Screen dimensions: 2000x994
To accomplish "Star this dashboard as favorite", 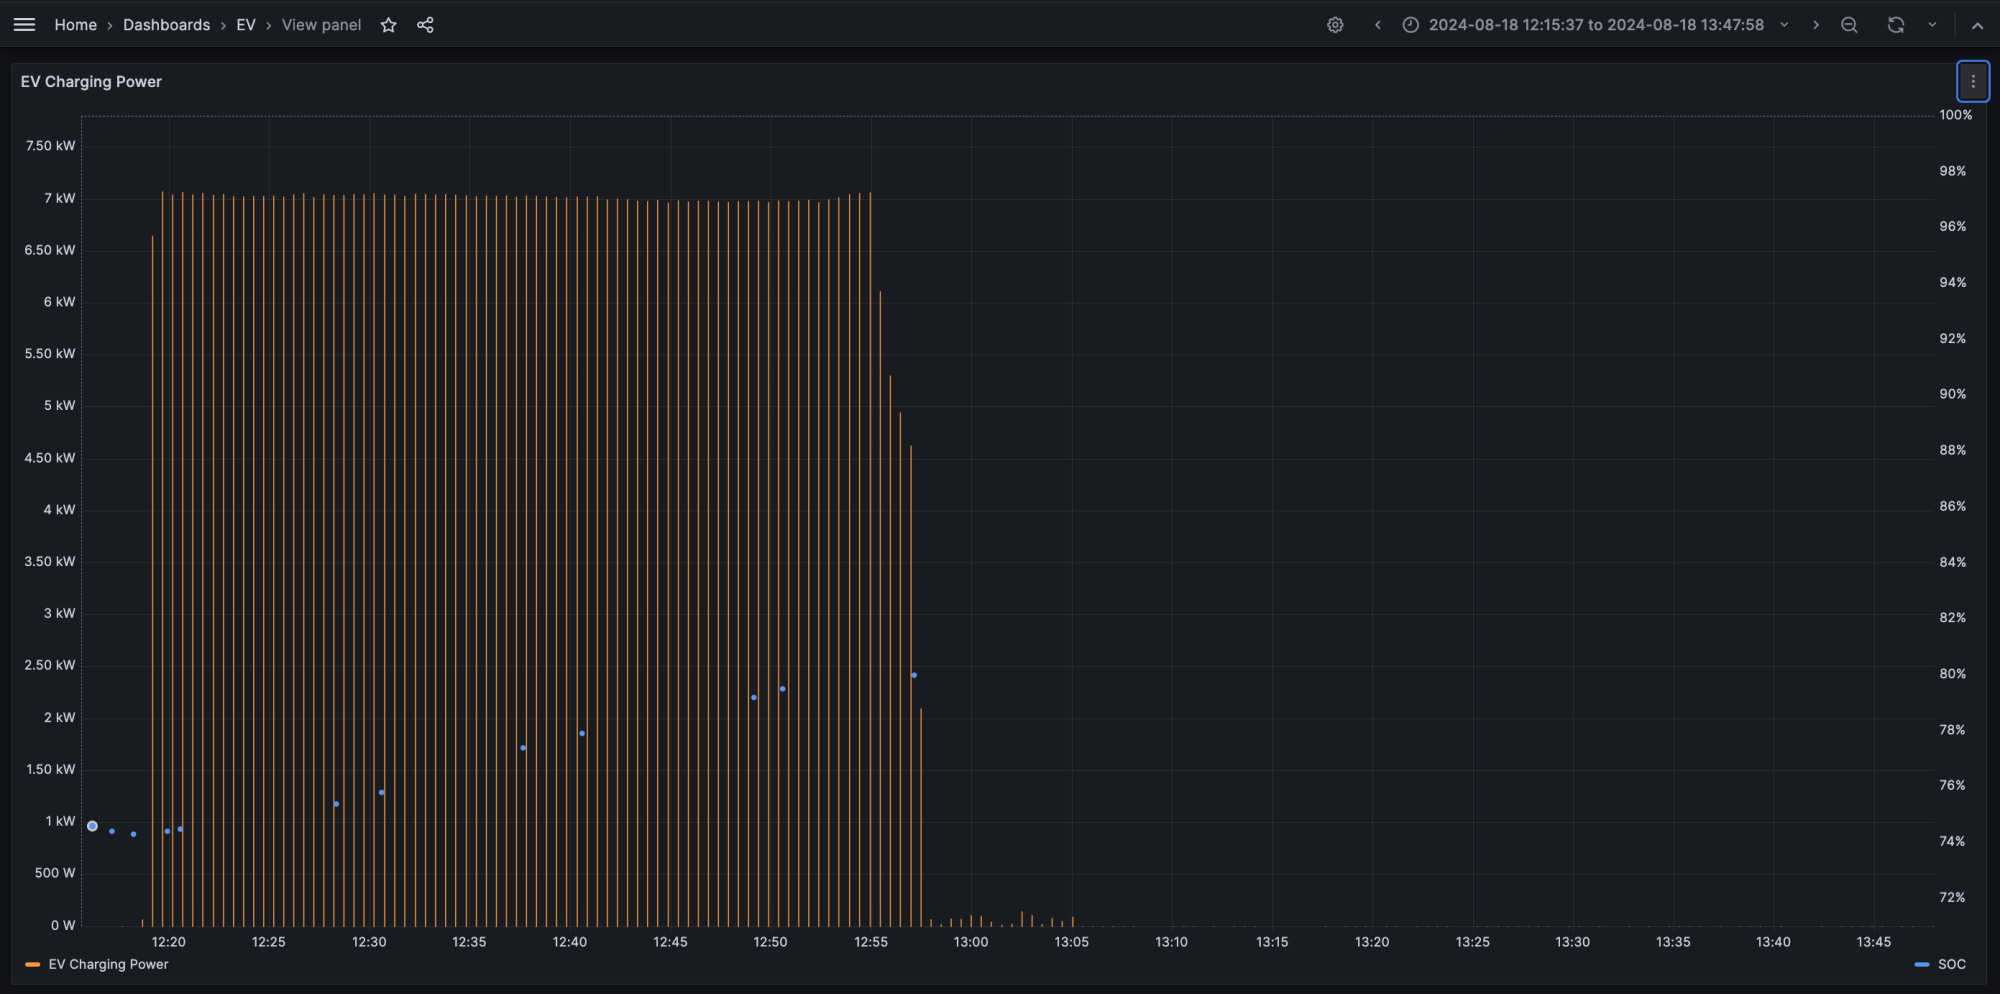I will point(389,25).
